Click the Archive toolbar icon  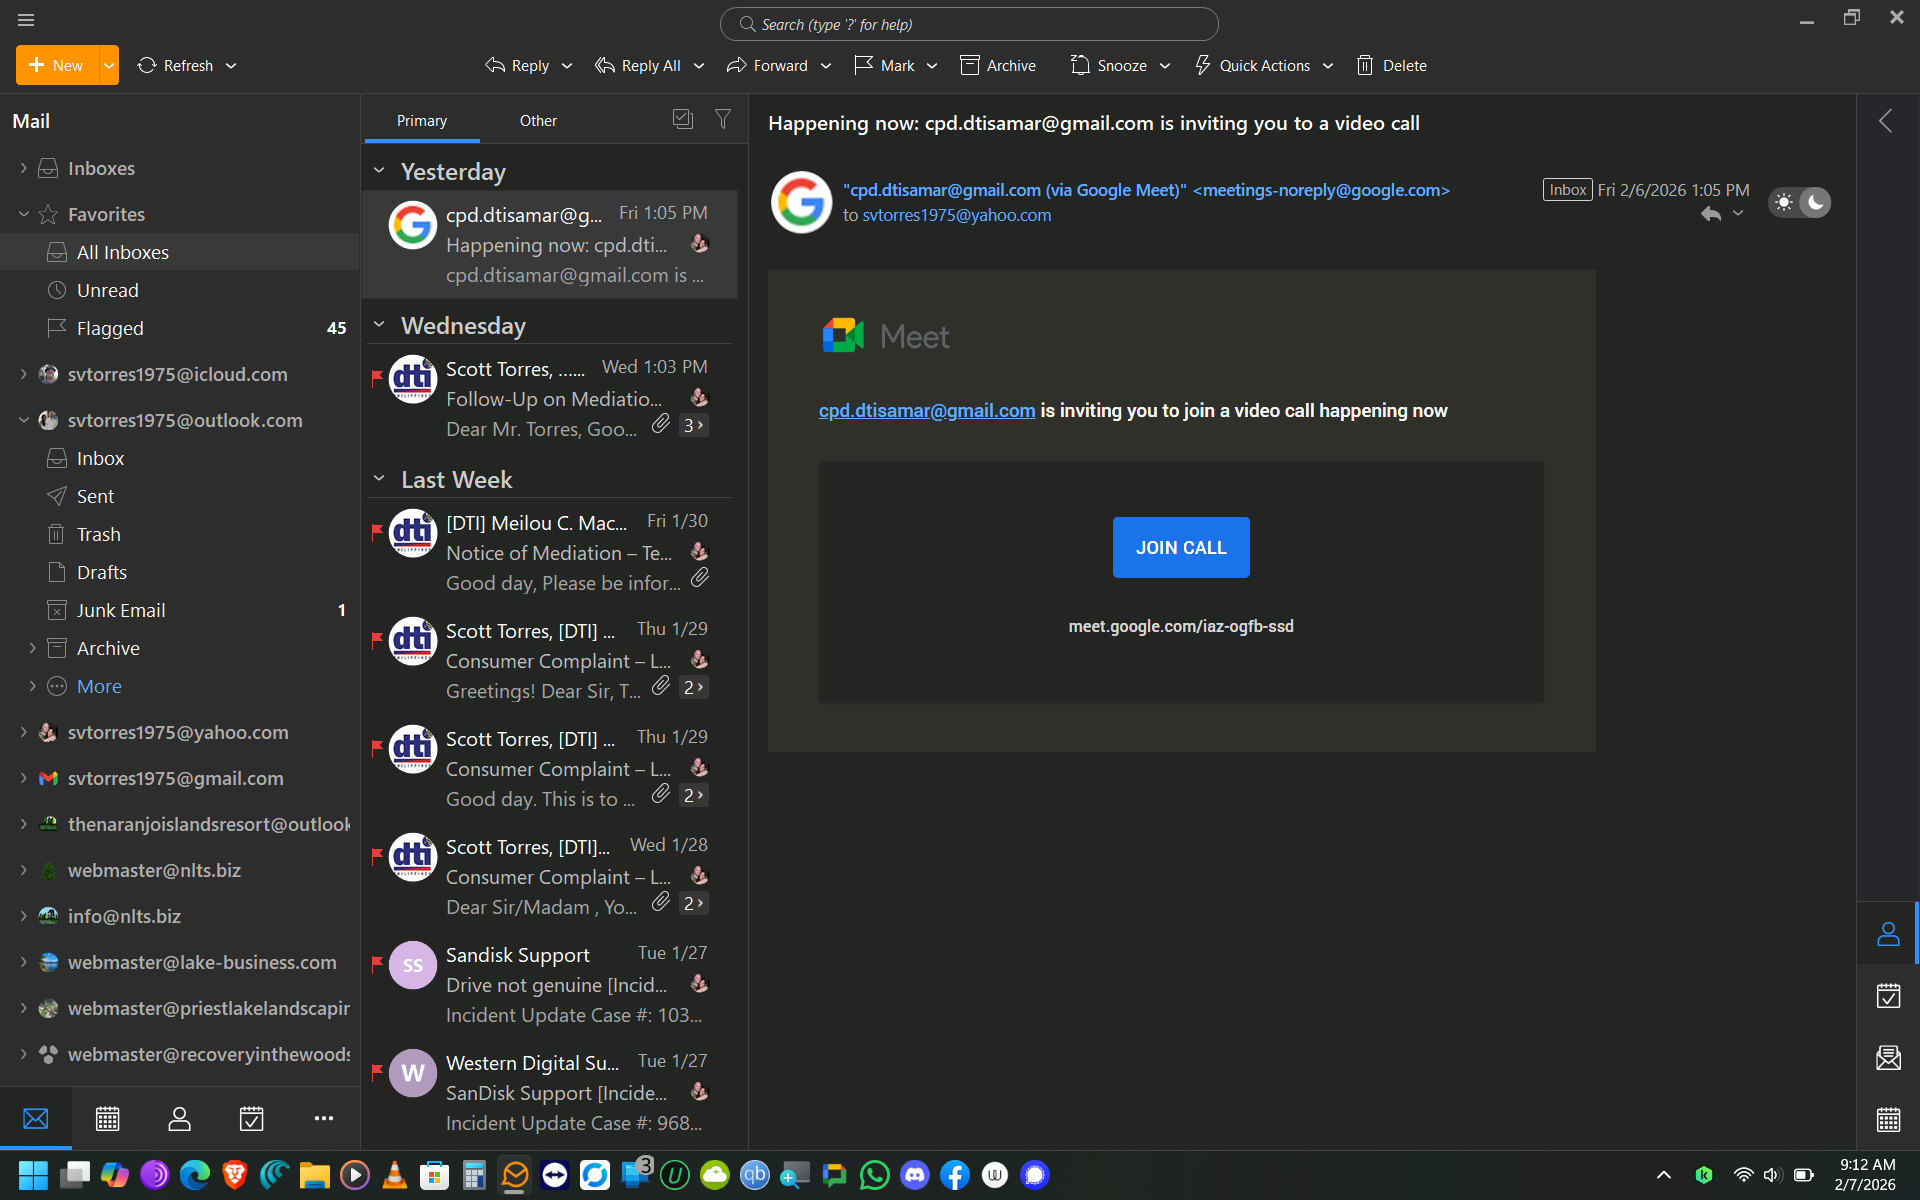pyautogui.click(x=969, y=65)
